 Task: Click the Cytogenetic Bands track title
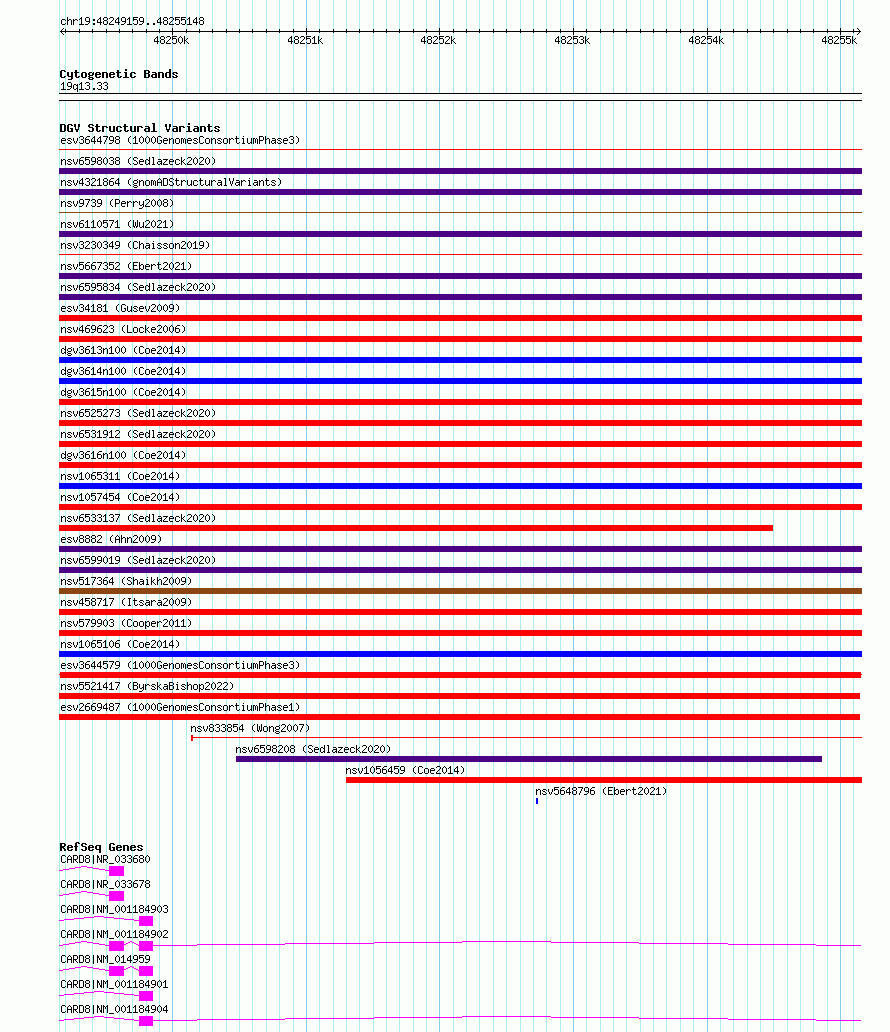tap(118, 74)
